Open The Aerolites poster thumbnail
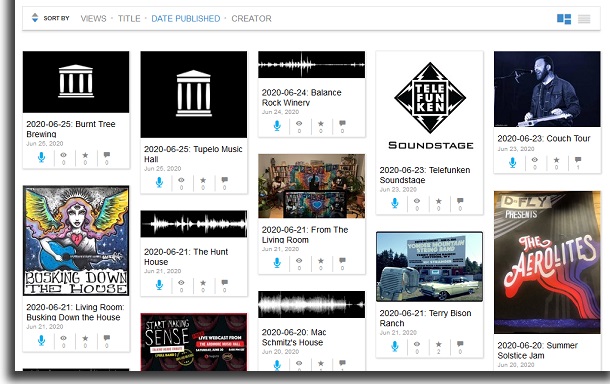This screenshot has width=610, height=384. pos(547,262)
